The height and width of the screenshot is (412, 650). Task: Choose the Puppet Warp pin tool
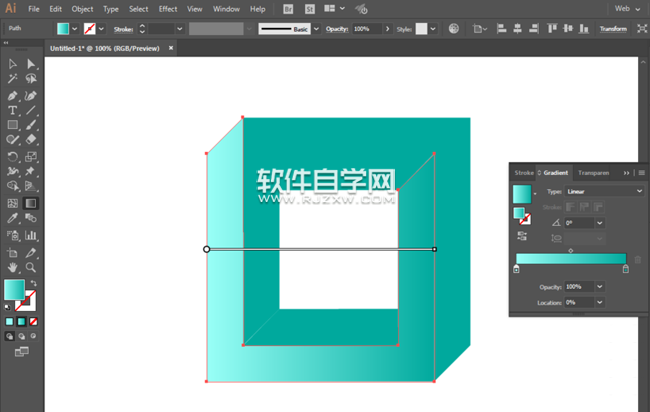coord(31,171)
